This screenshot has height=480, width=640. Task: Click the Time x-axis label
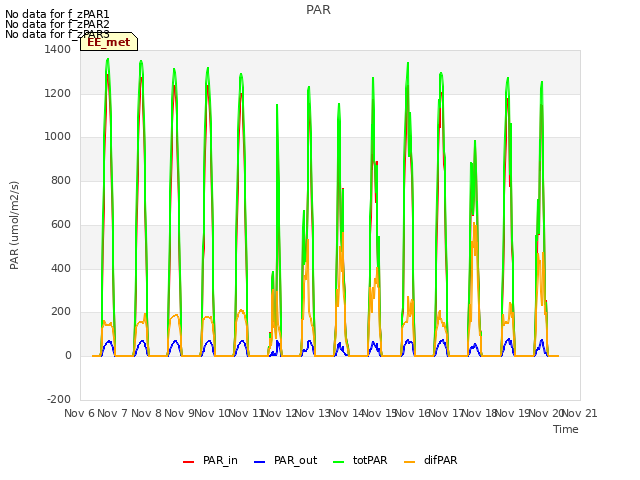(x=566, y=429)
